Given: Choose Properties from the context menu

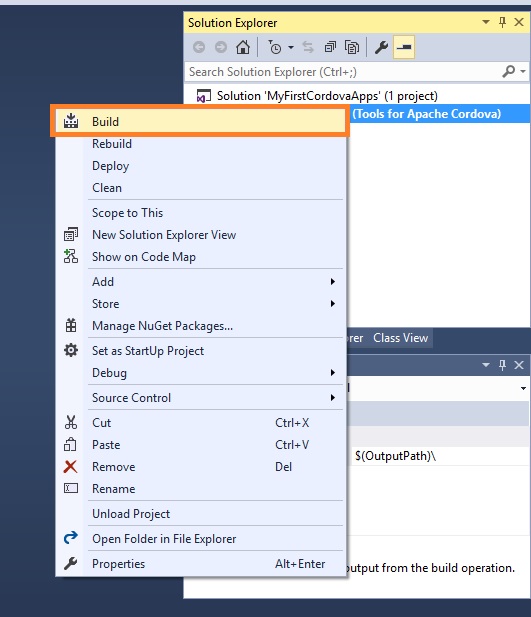Looking at the screenshot, I should point(200,564).
